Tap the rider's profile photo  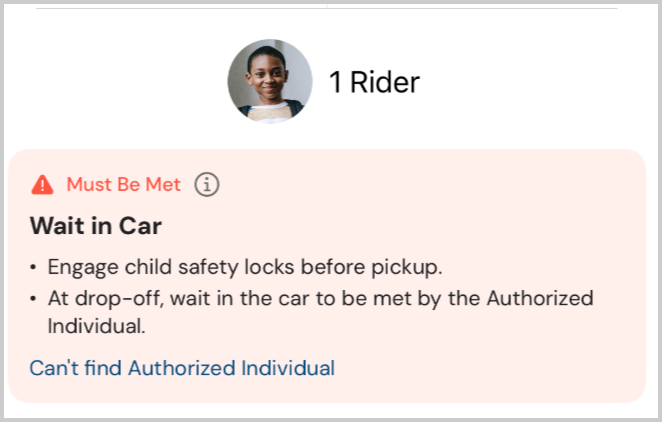pos(270,81)
